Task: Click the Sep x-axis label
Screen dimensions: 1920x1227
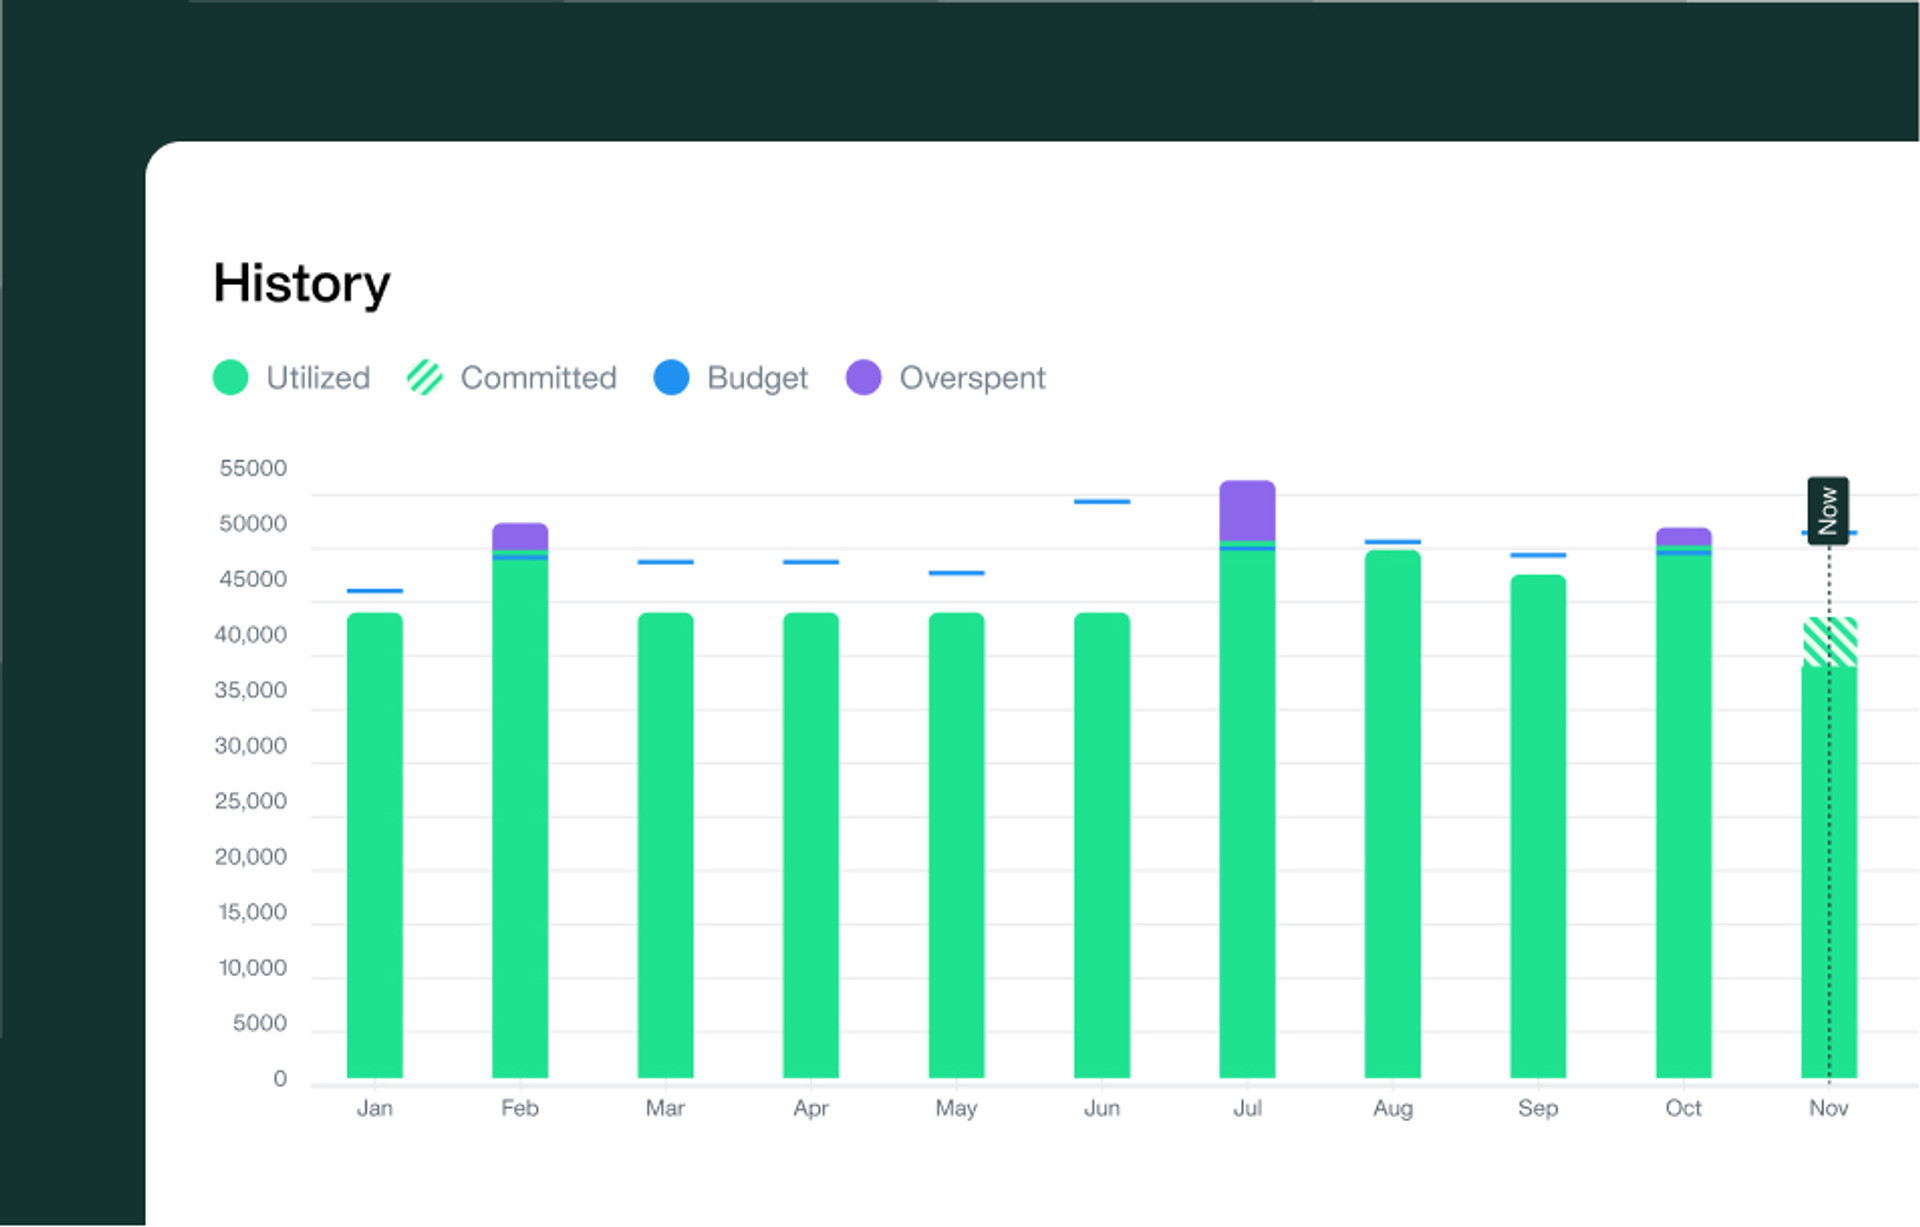Action: 1538,1109
